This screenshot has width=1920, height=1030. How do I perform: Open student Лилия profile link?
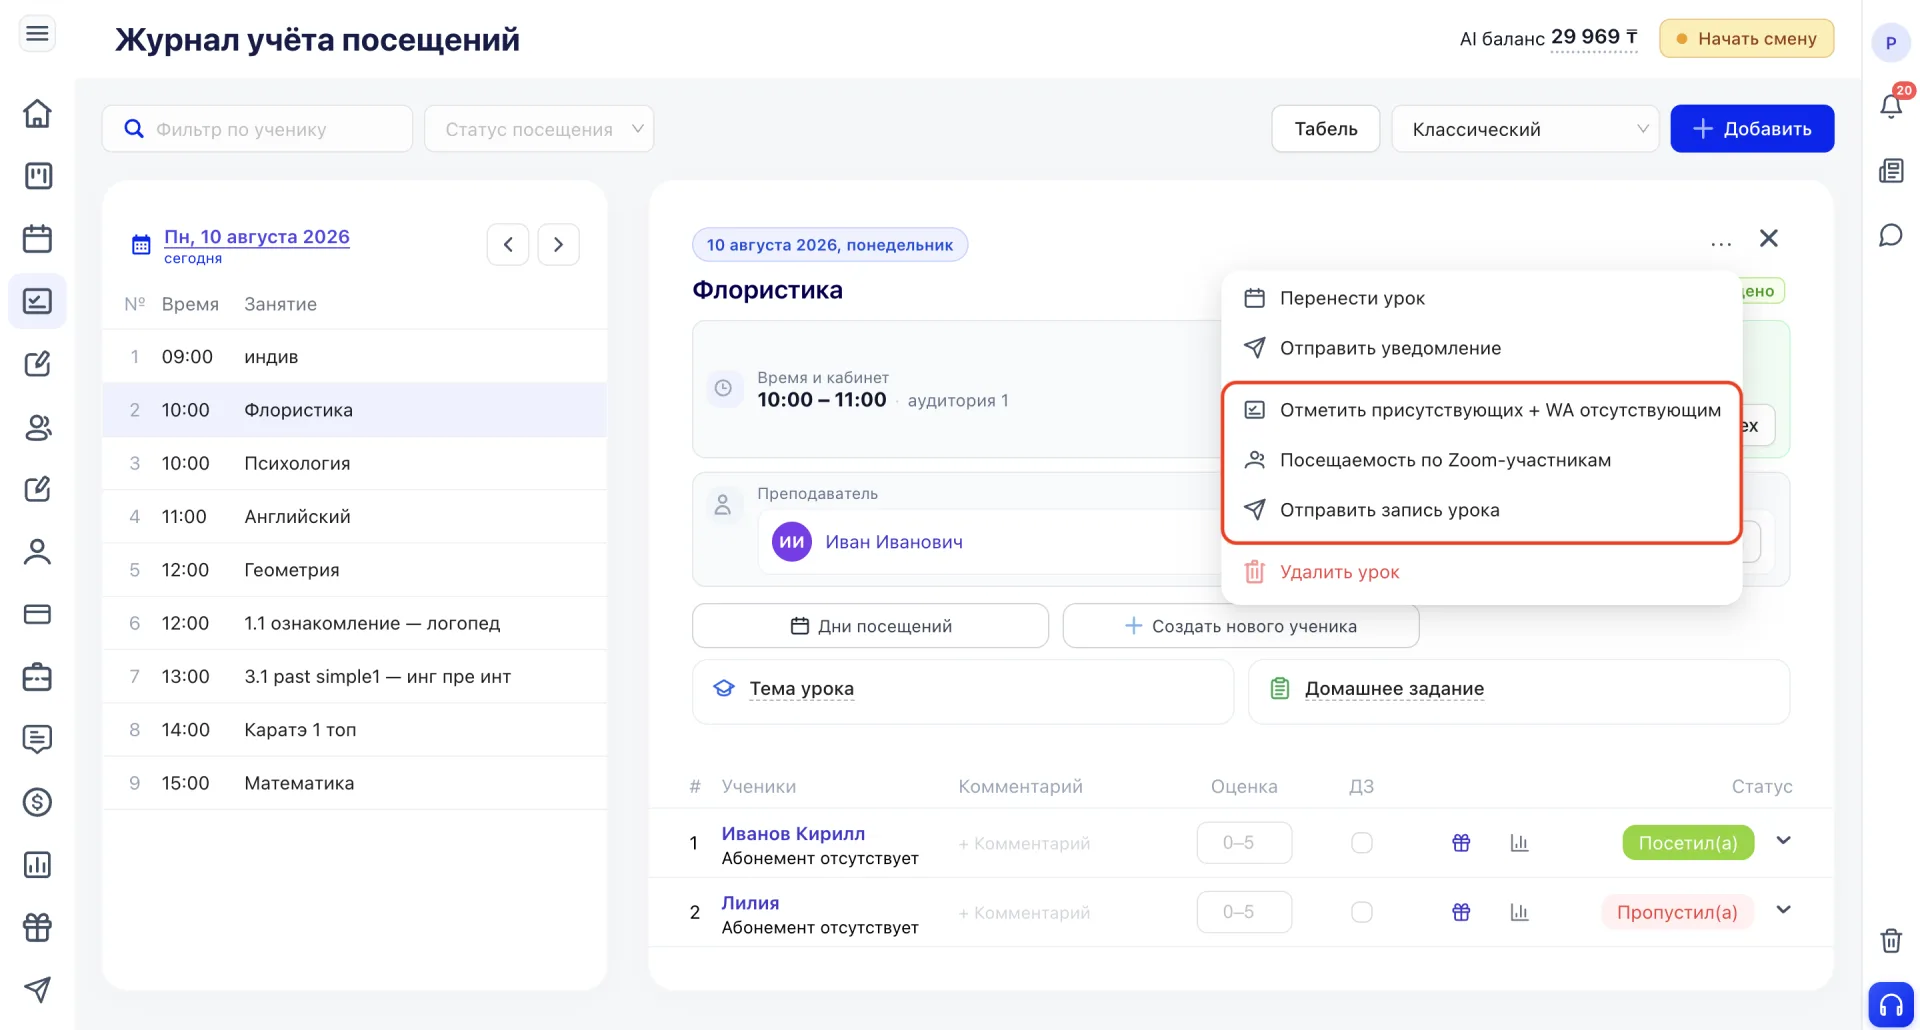coord(750,903)
